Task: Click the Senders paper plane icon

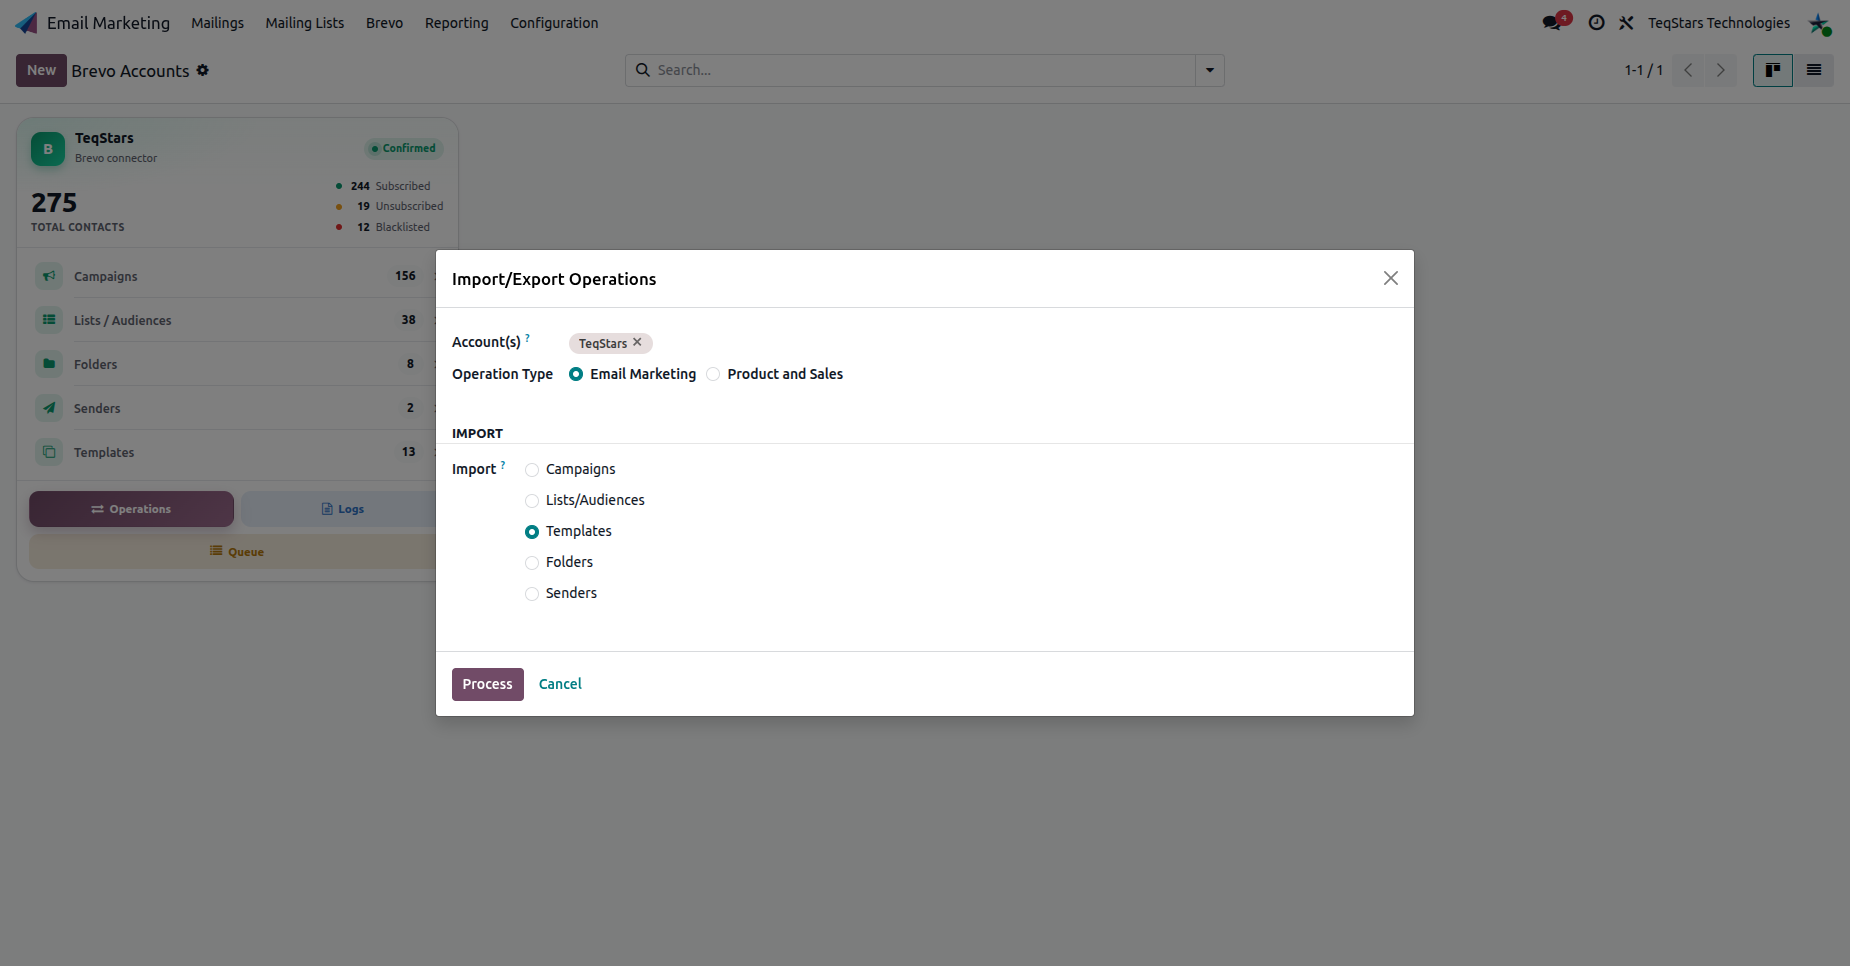Action: (x=49, y=408)
